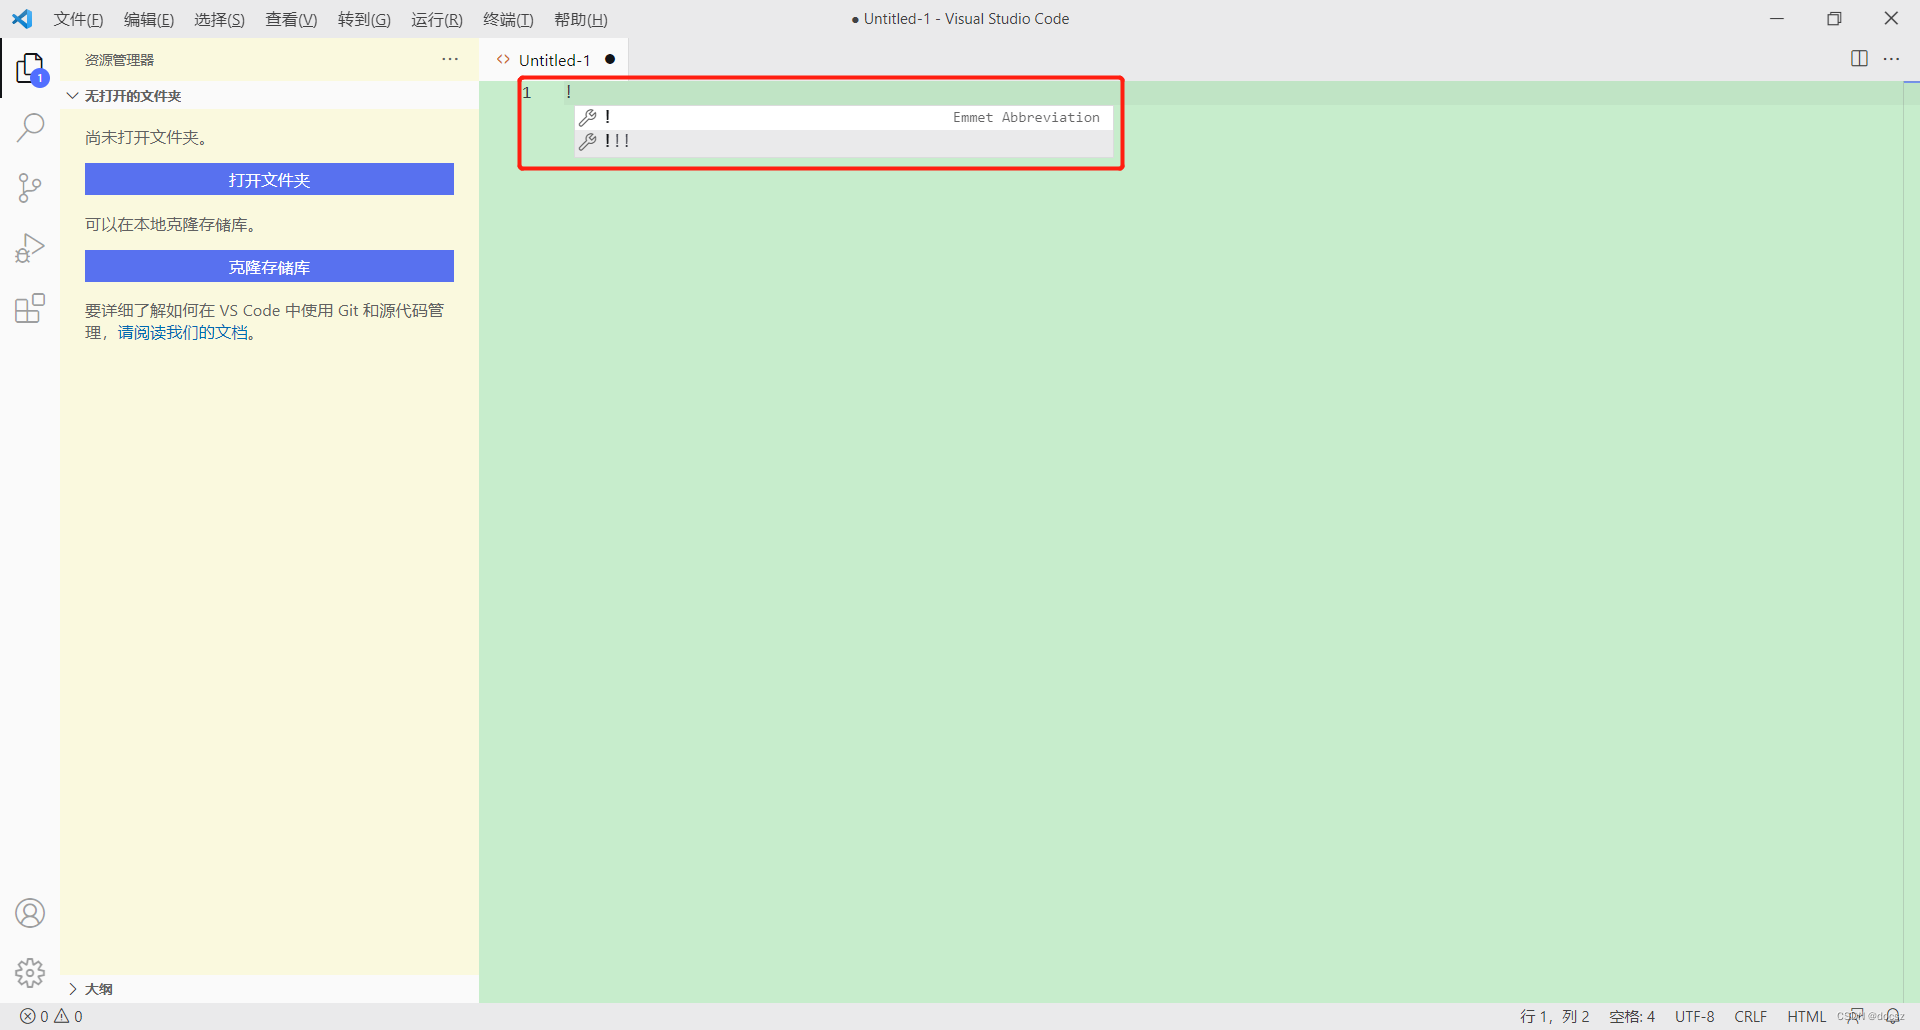This screenshot has width=1920, height=1030.
Task: Open editor more actions ellipsis
Action: (x=1891, y=59)
